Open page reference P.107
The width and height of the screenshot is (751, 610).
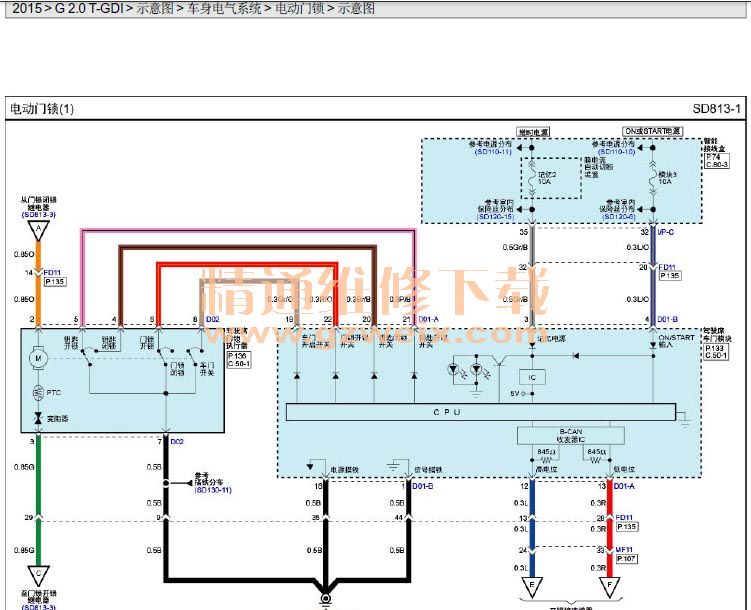pos(626,558)
